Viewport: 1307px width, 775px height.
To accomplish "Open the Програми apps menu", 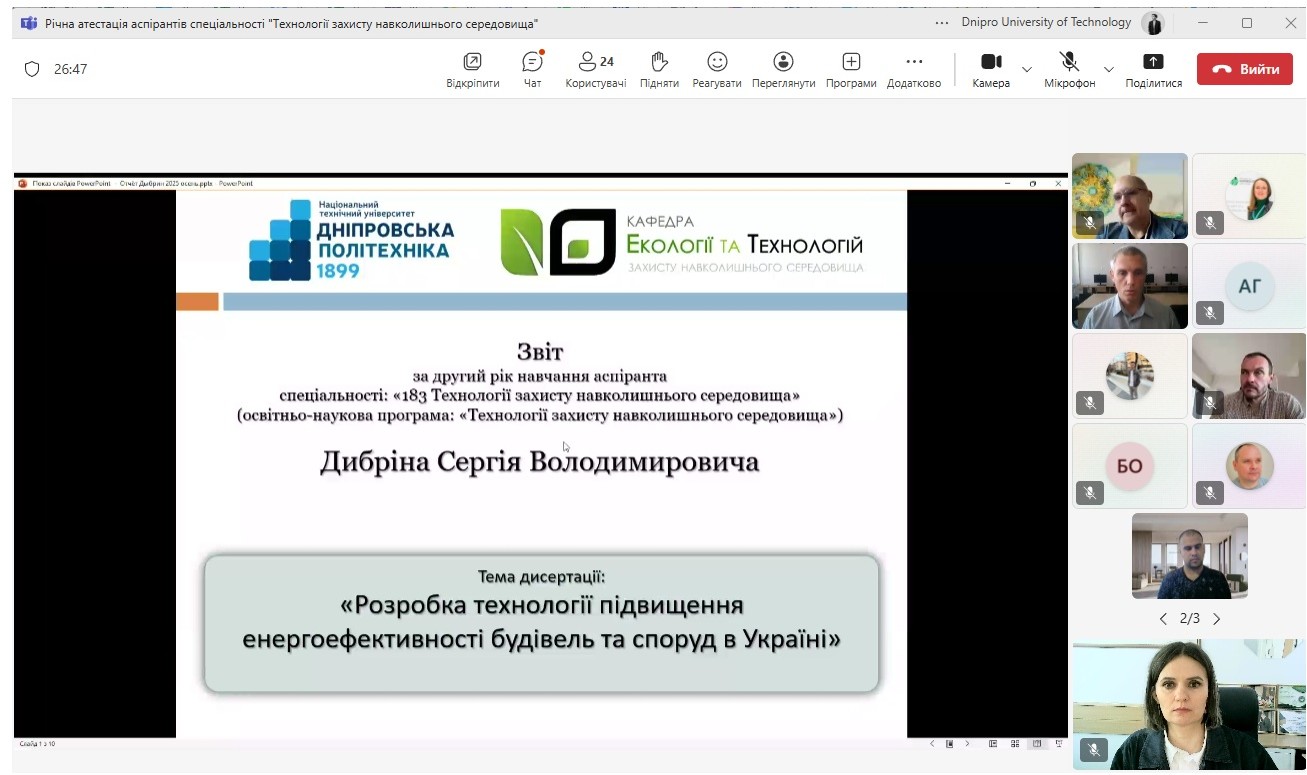I will coord(851,69).
